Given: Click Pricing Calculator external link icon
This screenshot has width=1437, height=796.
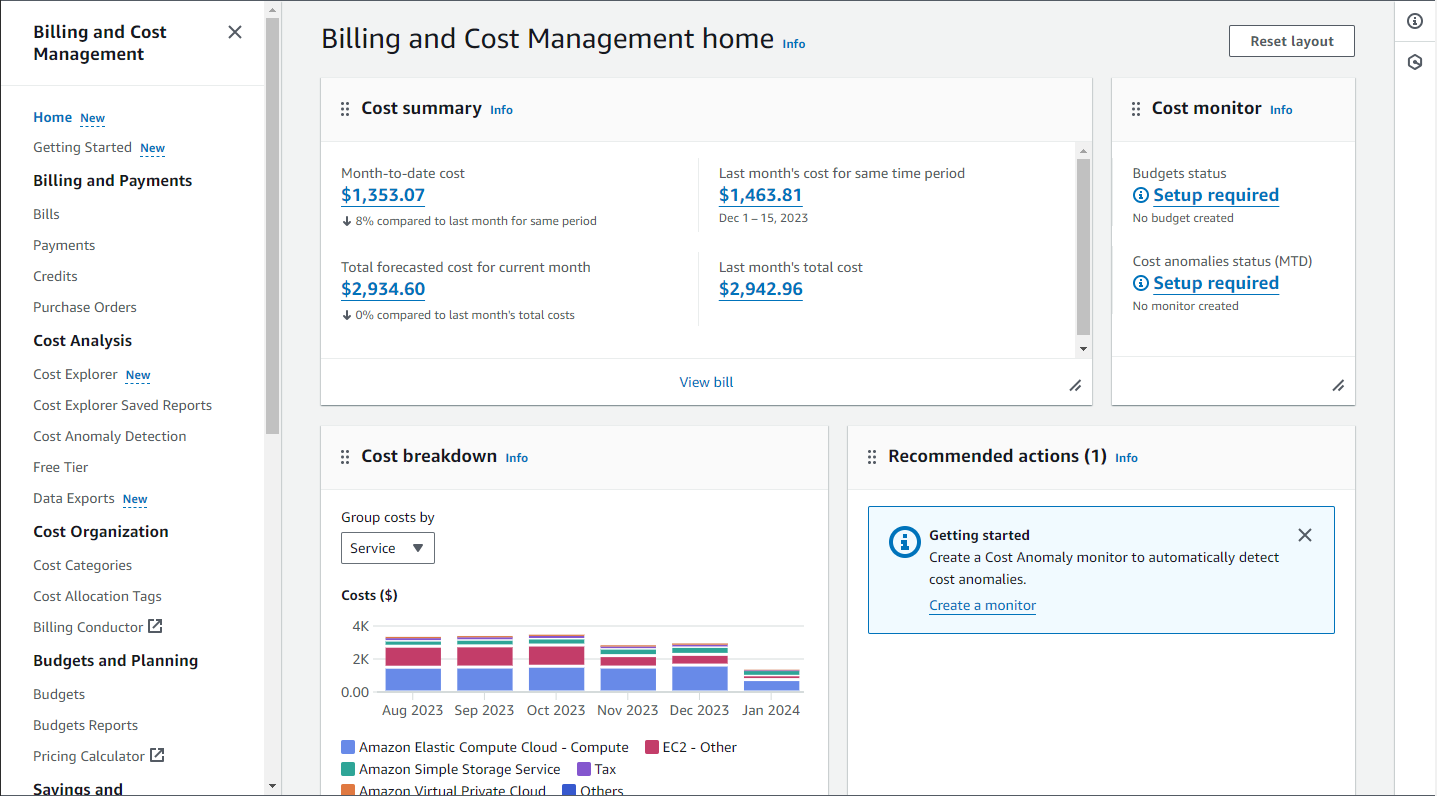Looking at the screenshot, I should pyautogui.click(x=157, y=755).
